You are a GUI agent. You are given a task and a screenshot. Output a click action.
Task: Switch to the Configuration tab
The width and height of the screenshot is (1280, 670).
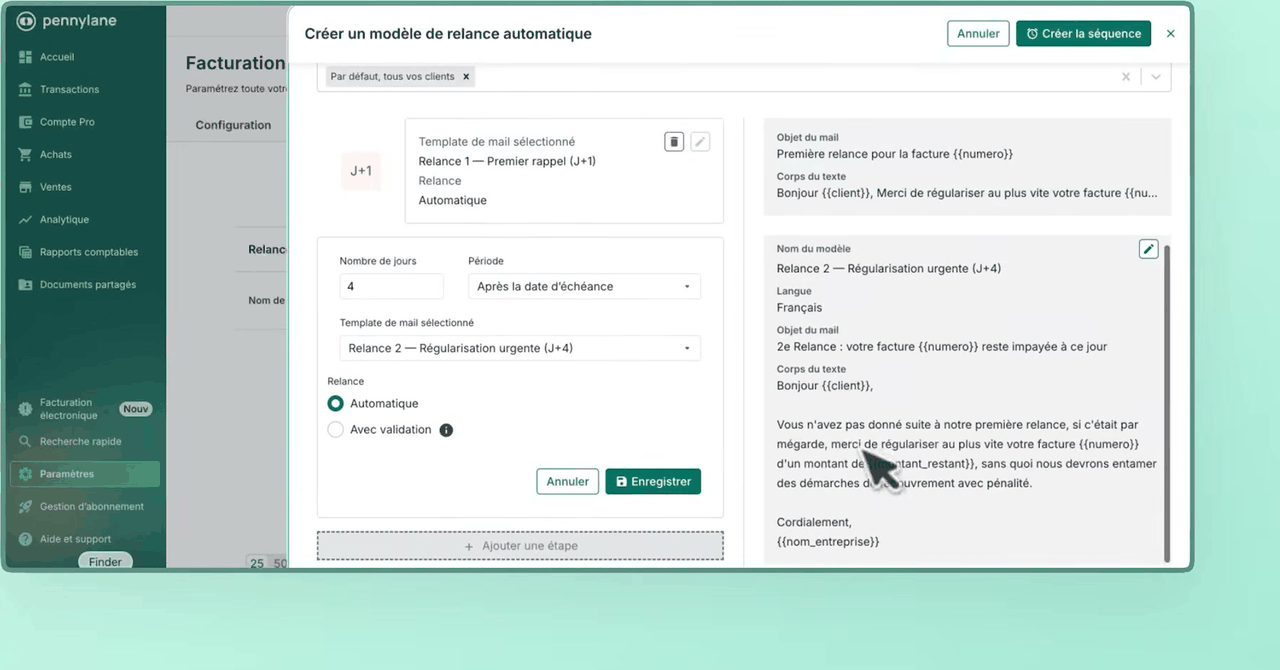pos(233,125)
